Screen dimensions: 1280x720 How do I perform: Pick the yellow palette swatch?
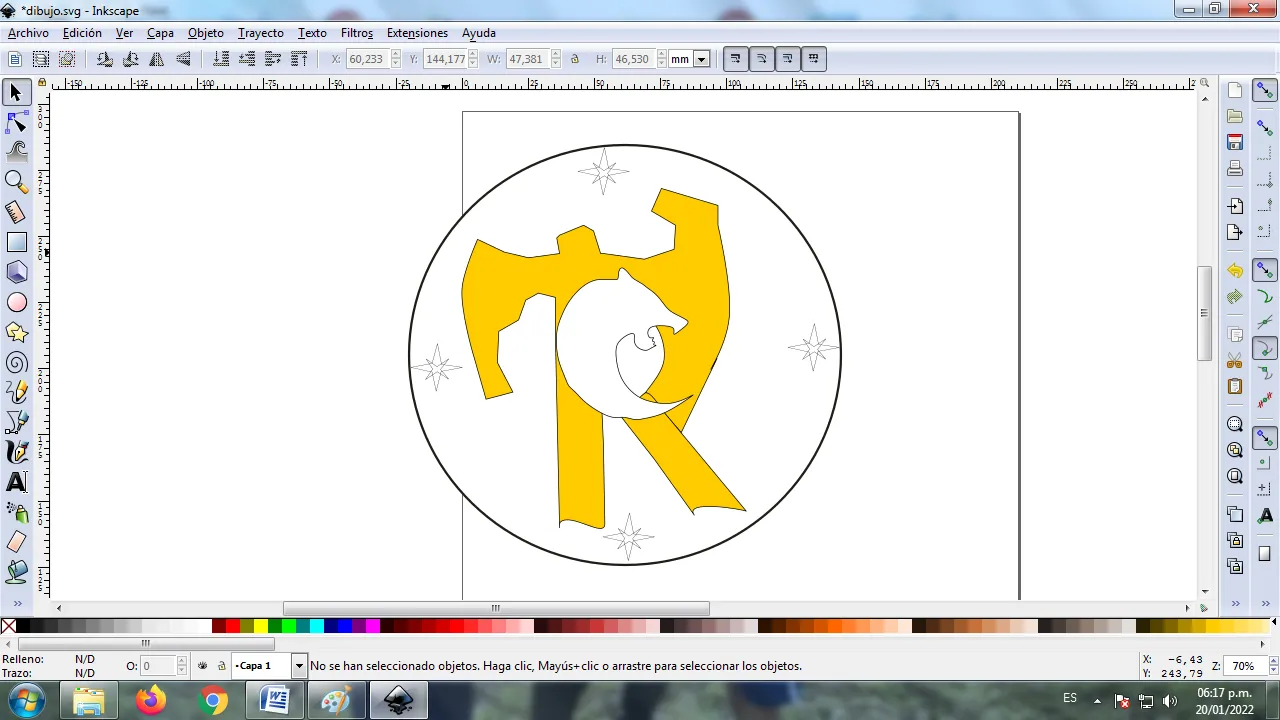click(x=260, y=626)
